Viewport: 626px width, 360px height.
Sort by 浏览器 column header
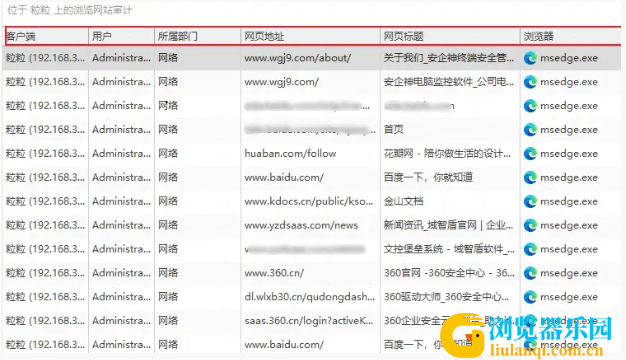tap(571, 36)
